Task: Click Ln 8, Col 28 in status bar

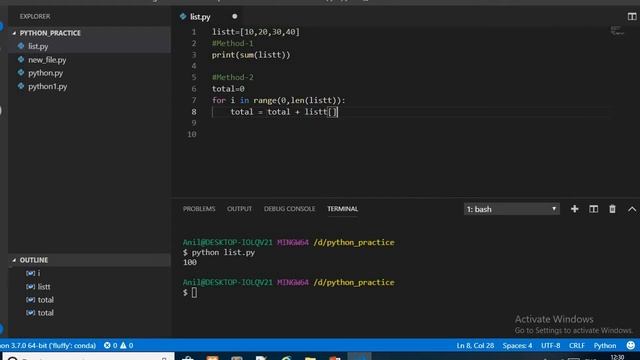Action: (475, 345)
